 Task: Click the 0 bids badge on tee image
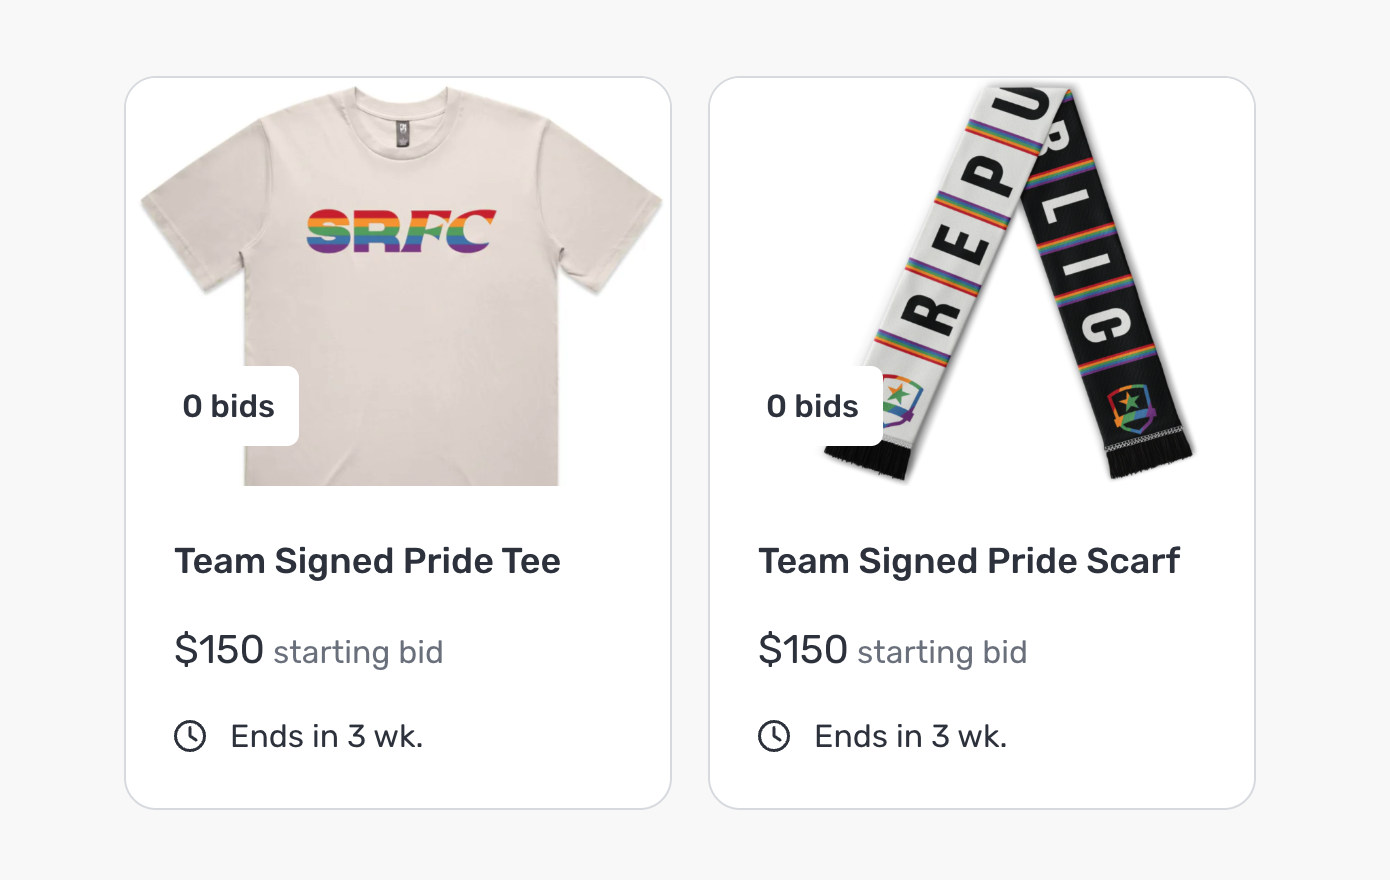tap(228, 406)
